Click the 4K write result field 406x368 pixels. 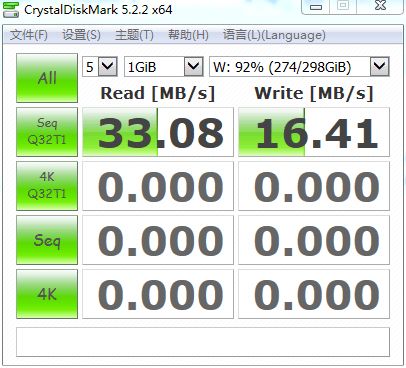click(314, 294)
